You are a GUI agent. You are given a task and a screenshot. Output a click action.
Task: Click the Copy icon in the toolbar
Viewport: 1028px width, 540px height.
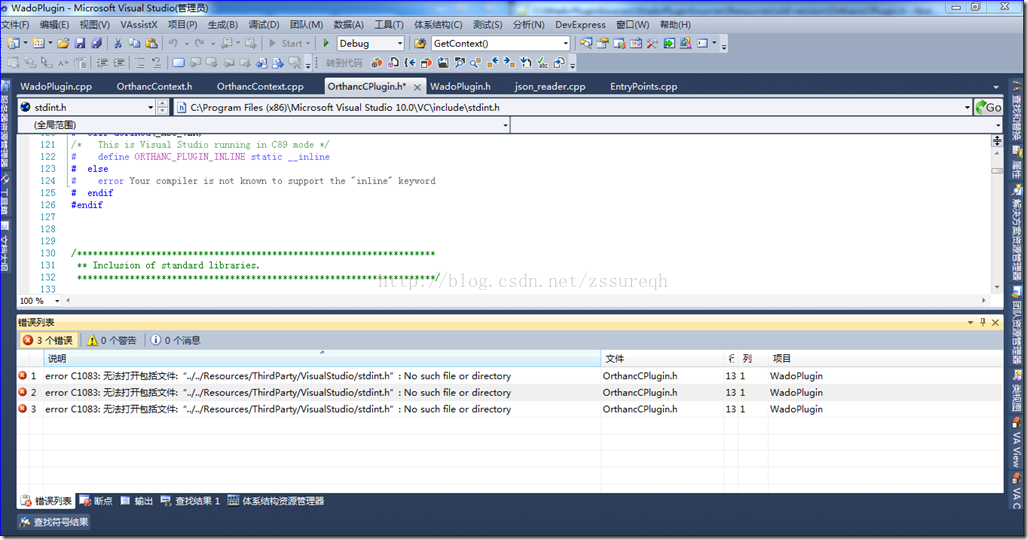[x=134, y=43]
